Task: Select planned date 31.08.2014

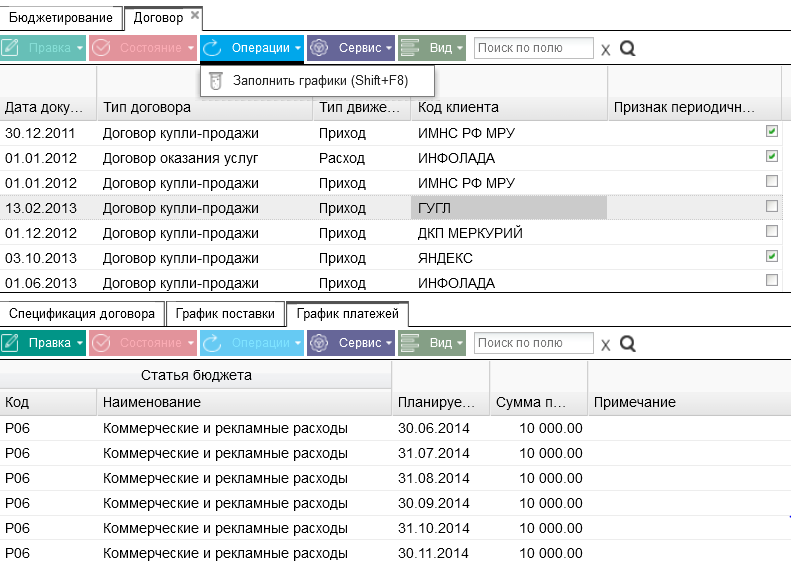Action: coord(440,478)
